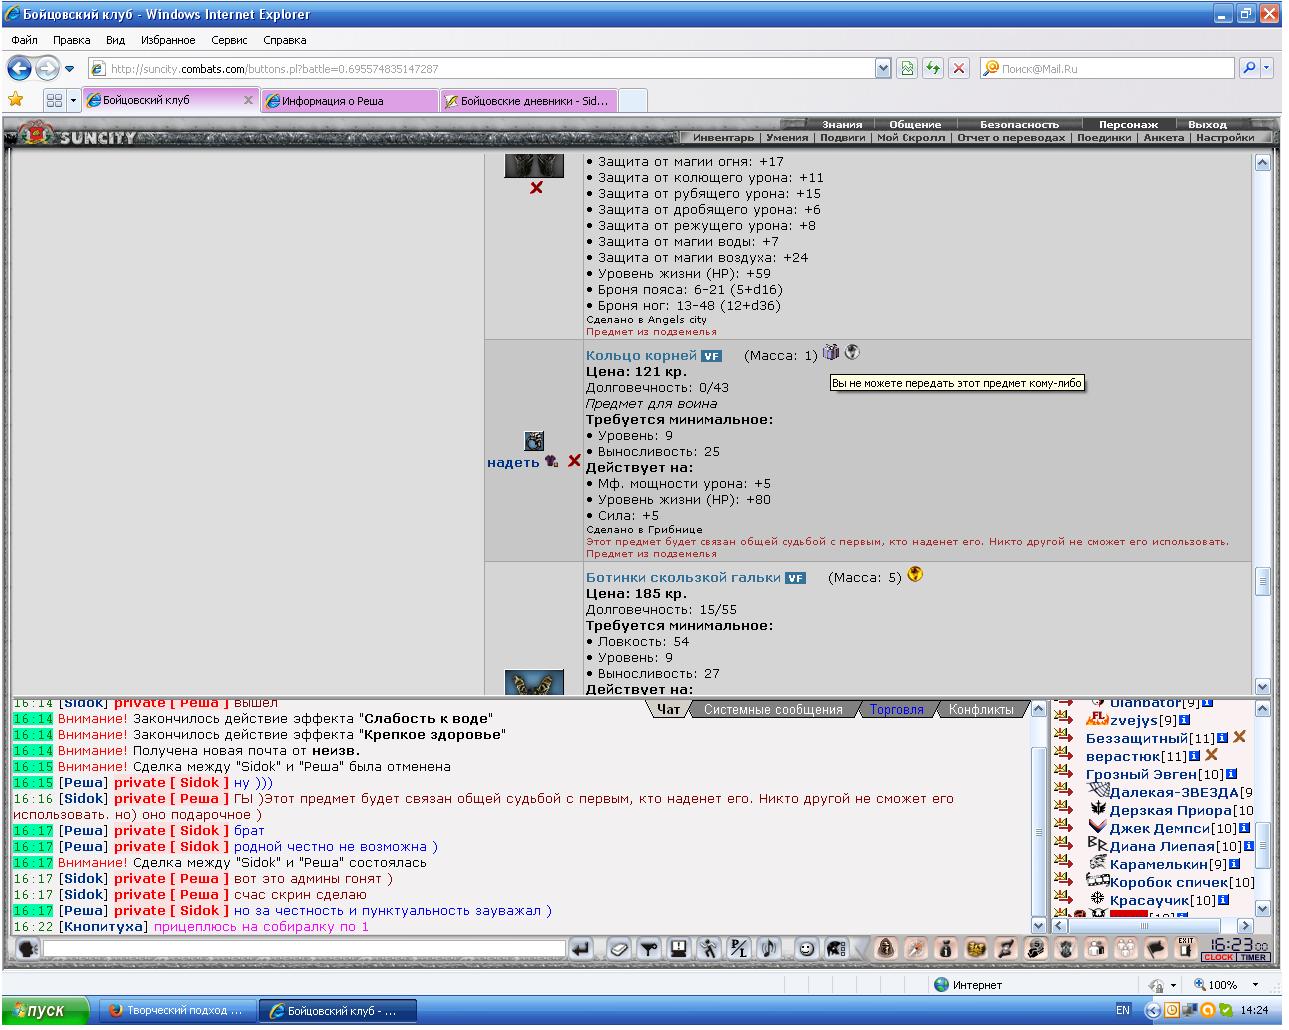1289x1030 pixels.
Task: Open info for верастюк[11]
Action: pos(1194,756)
